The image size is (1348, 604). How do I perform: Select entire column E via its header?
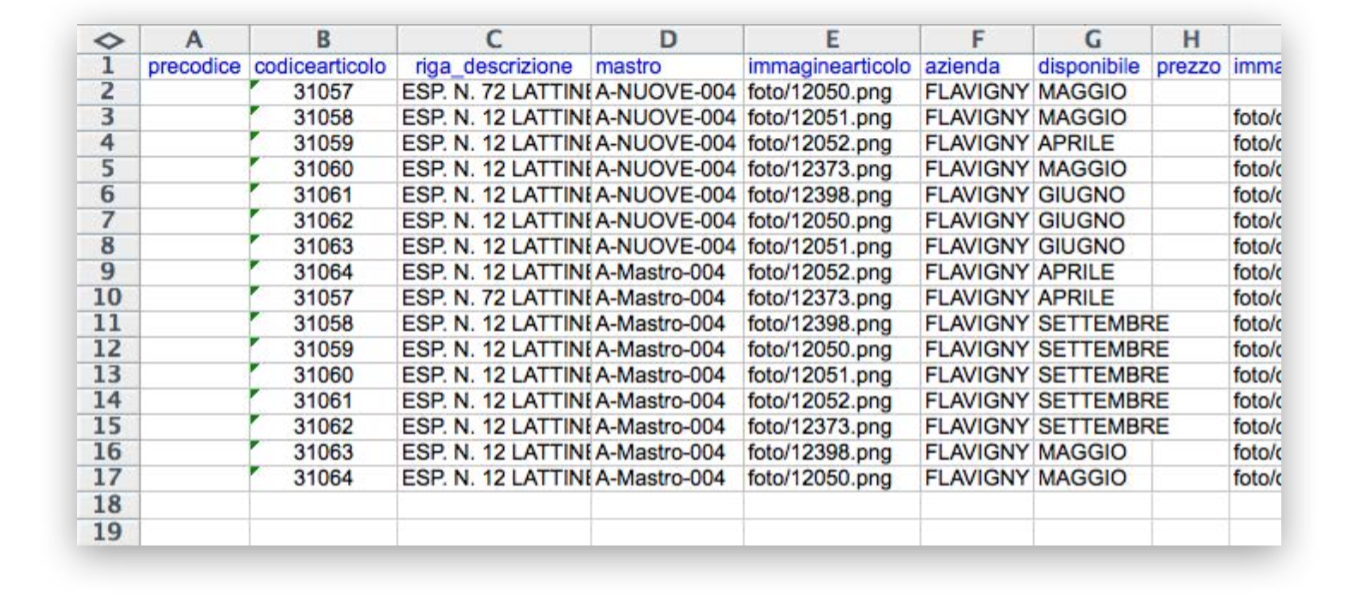coord(831,40)
